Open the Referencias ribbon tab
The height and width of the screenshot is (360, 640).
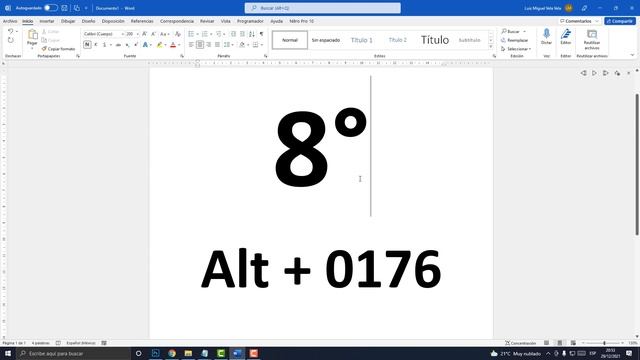click(x=142, y=21)
